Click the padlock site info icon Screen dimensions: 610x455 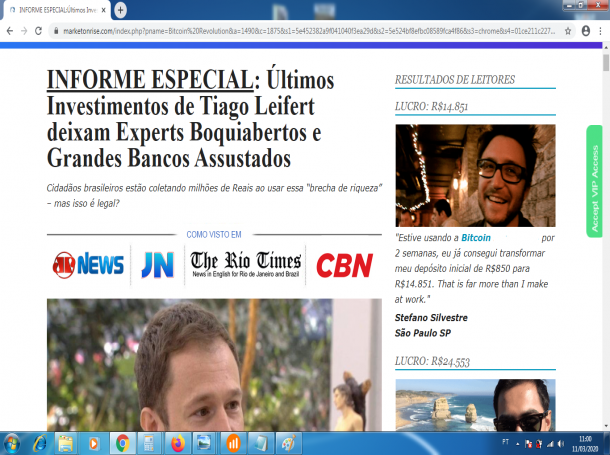click(56, 31)
